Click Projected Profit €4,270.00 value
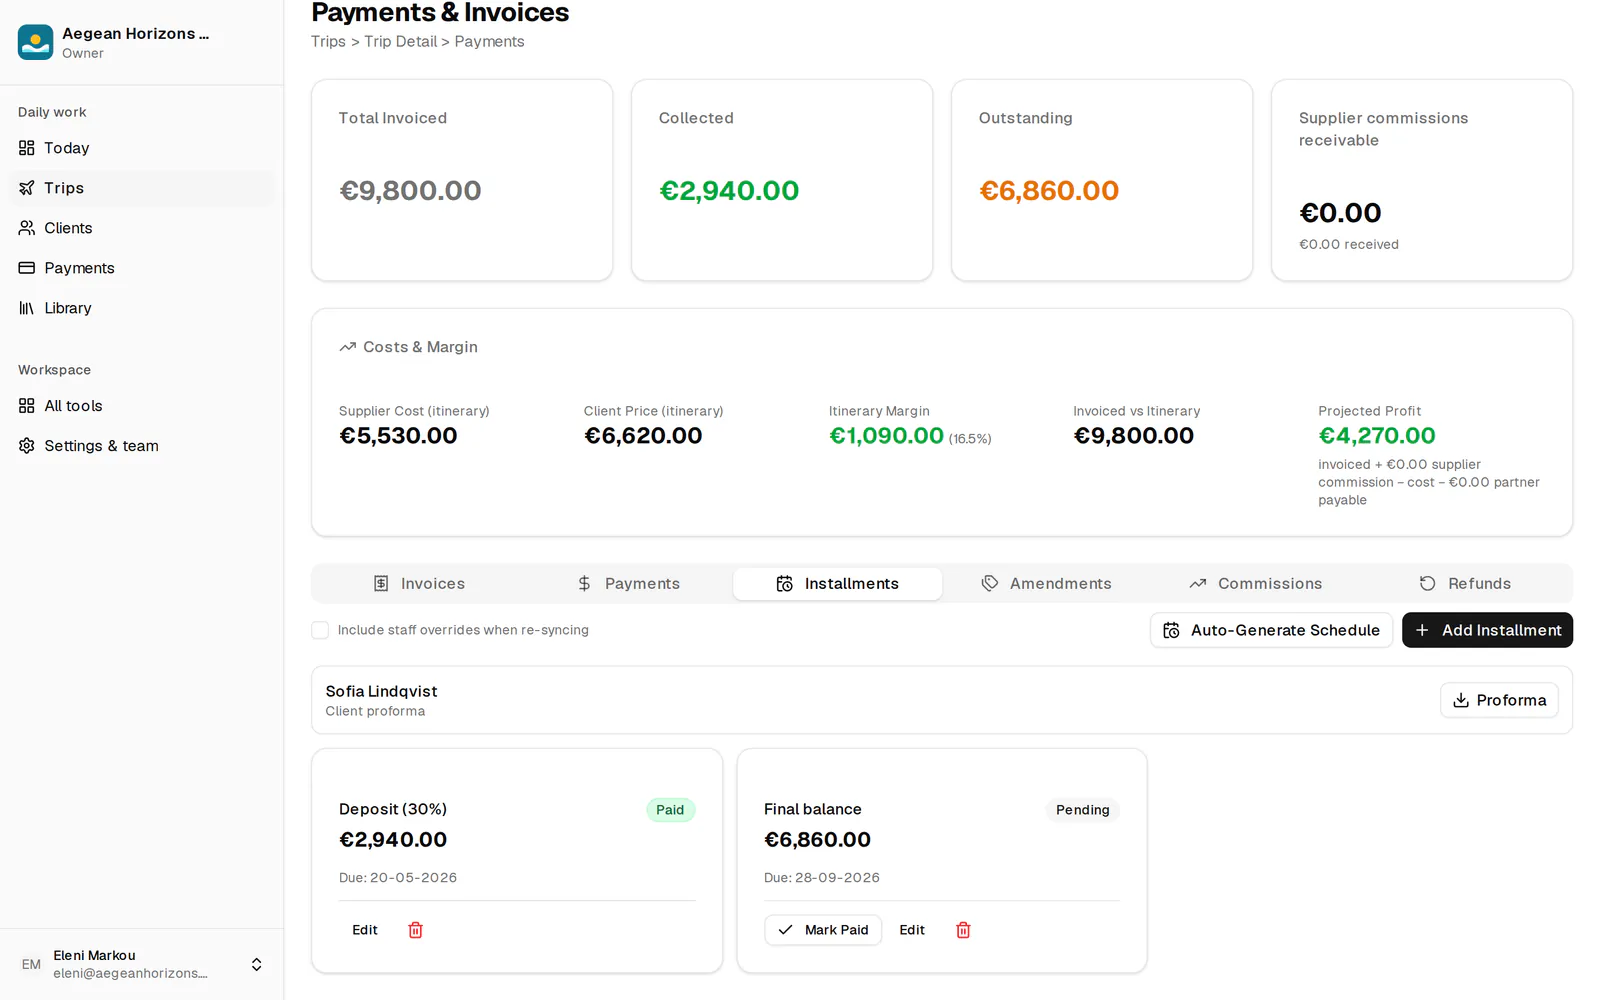This screenshot has width=1600, height=1000. (x=1377, y=436)
